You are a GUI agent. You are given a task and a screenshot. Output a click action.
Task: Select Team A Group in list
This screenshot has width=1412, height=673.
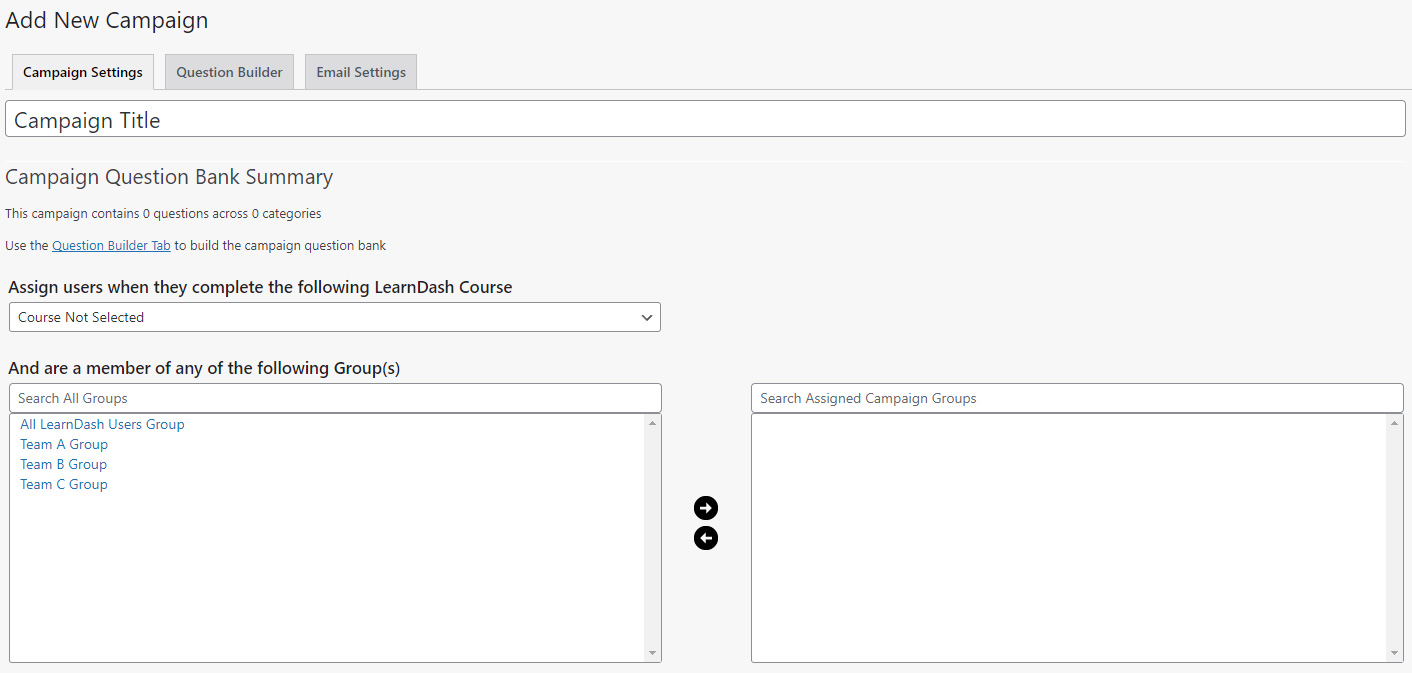64,444
